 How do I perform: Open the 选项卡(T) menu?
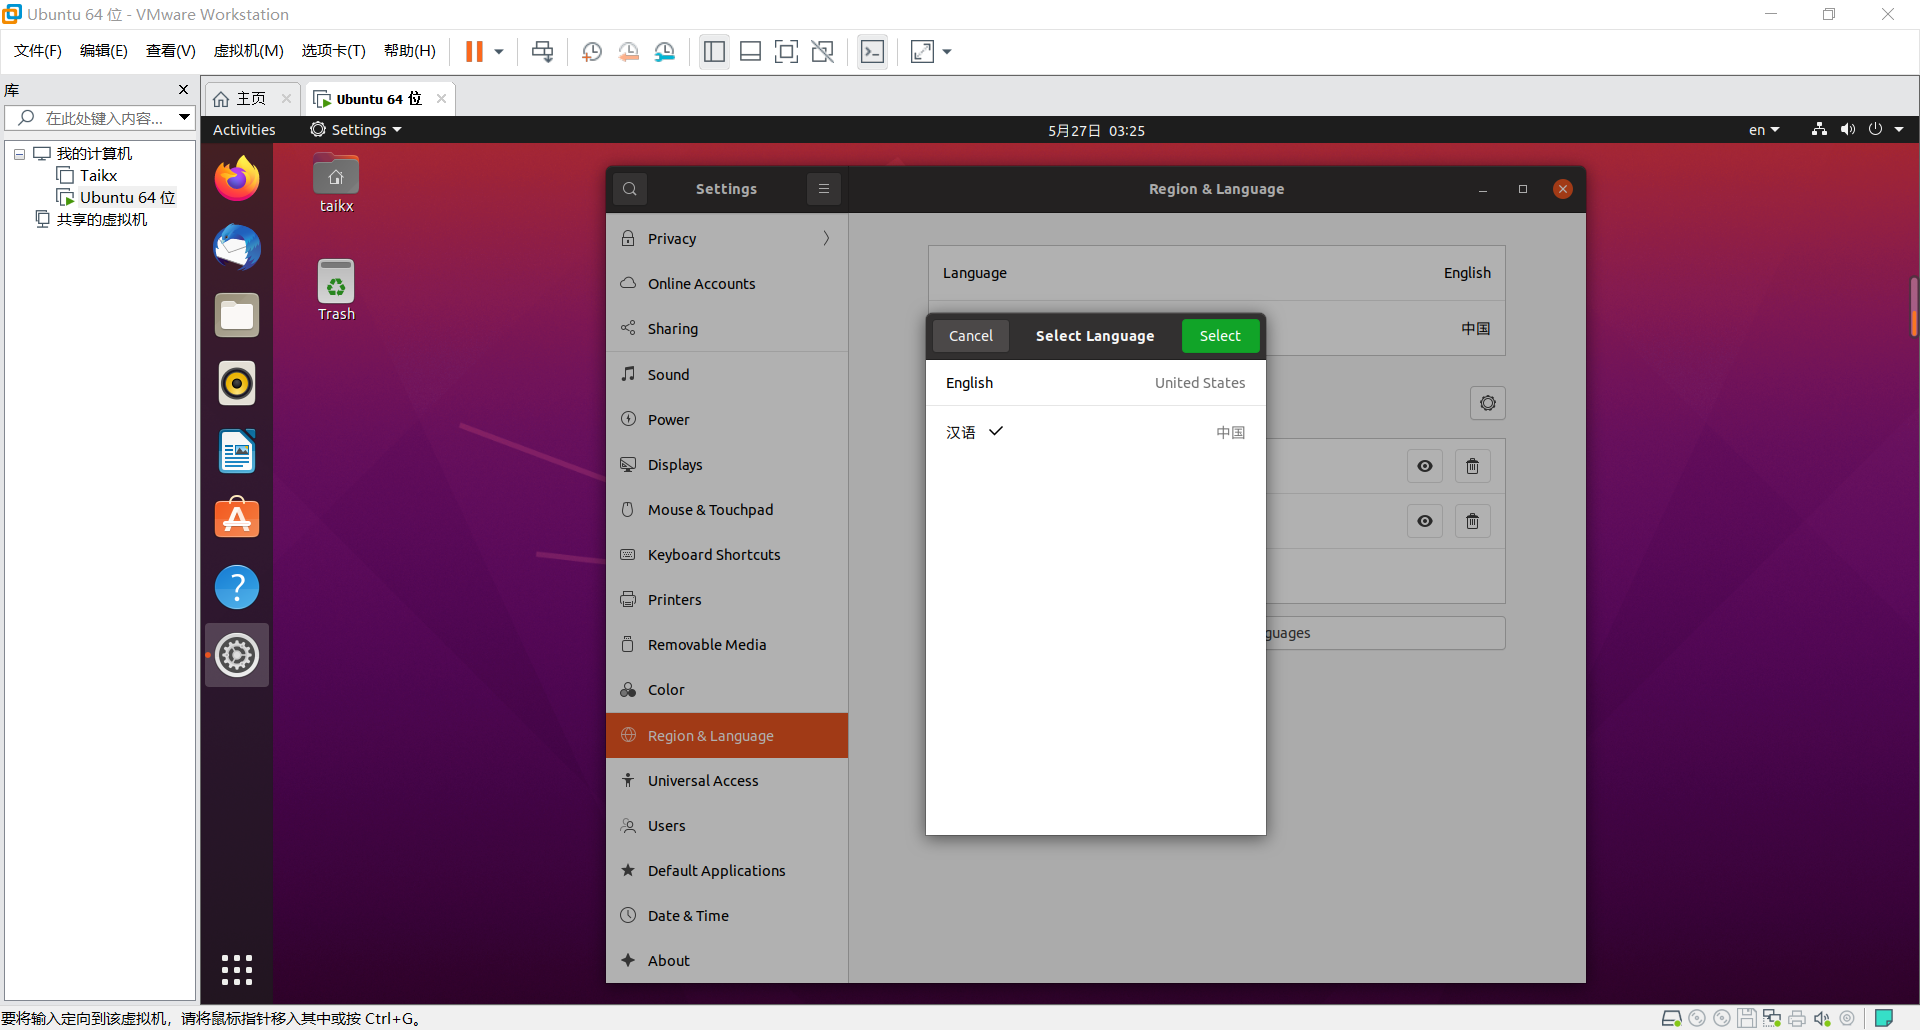tap(334, 51)
